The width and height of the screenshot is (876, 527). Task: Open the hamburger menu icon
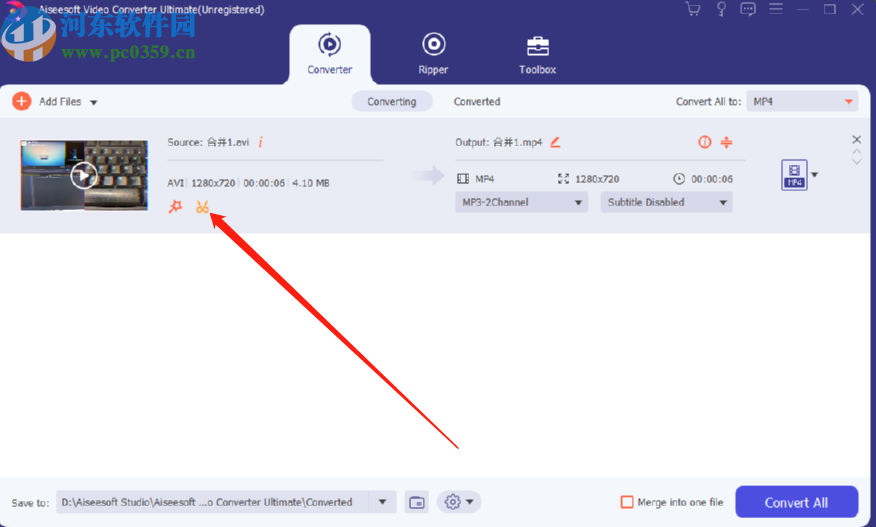(775, 8)
